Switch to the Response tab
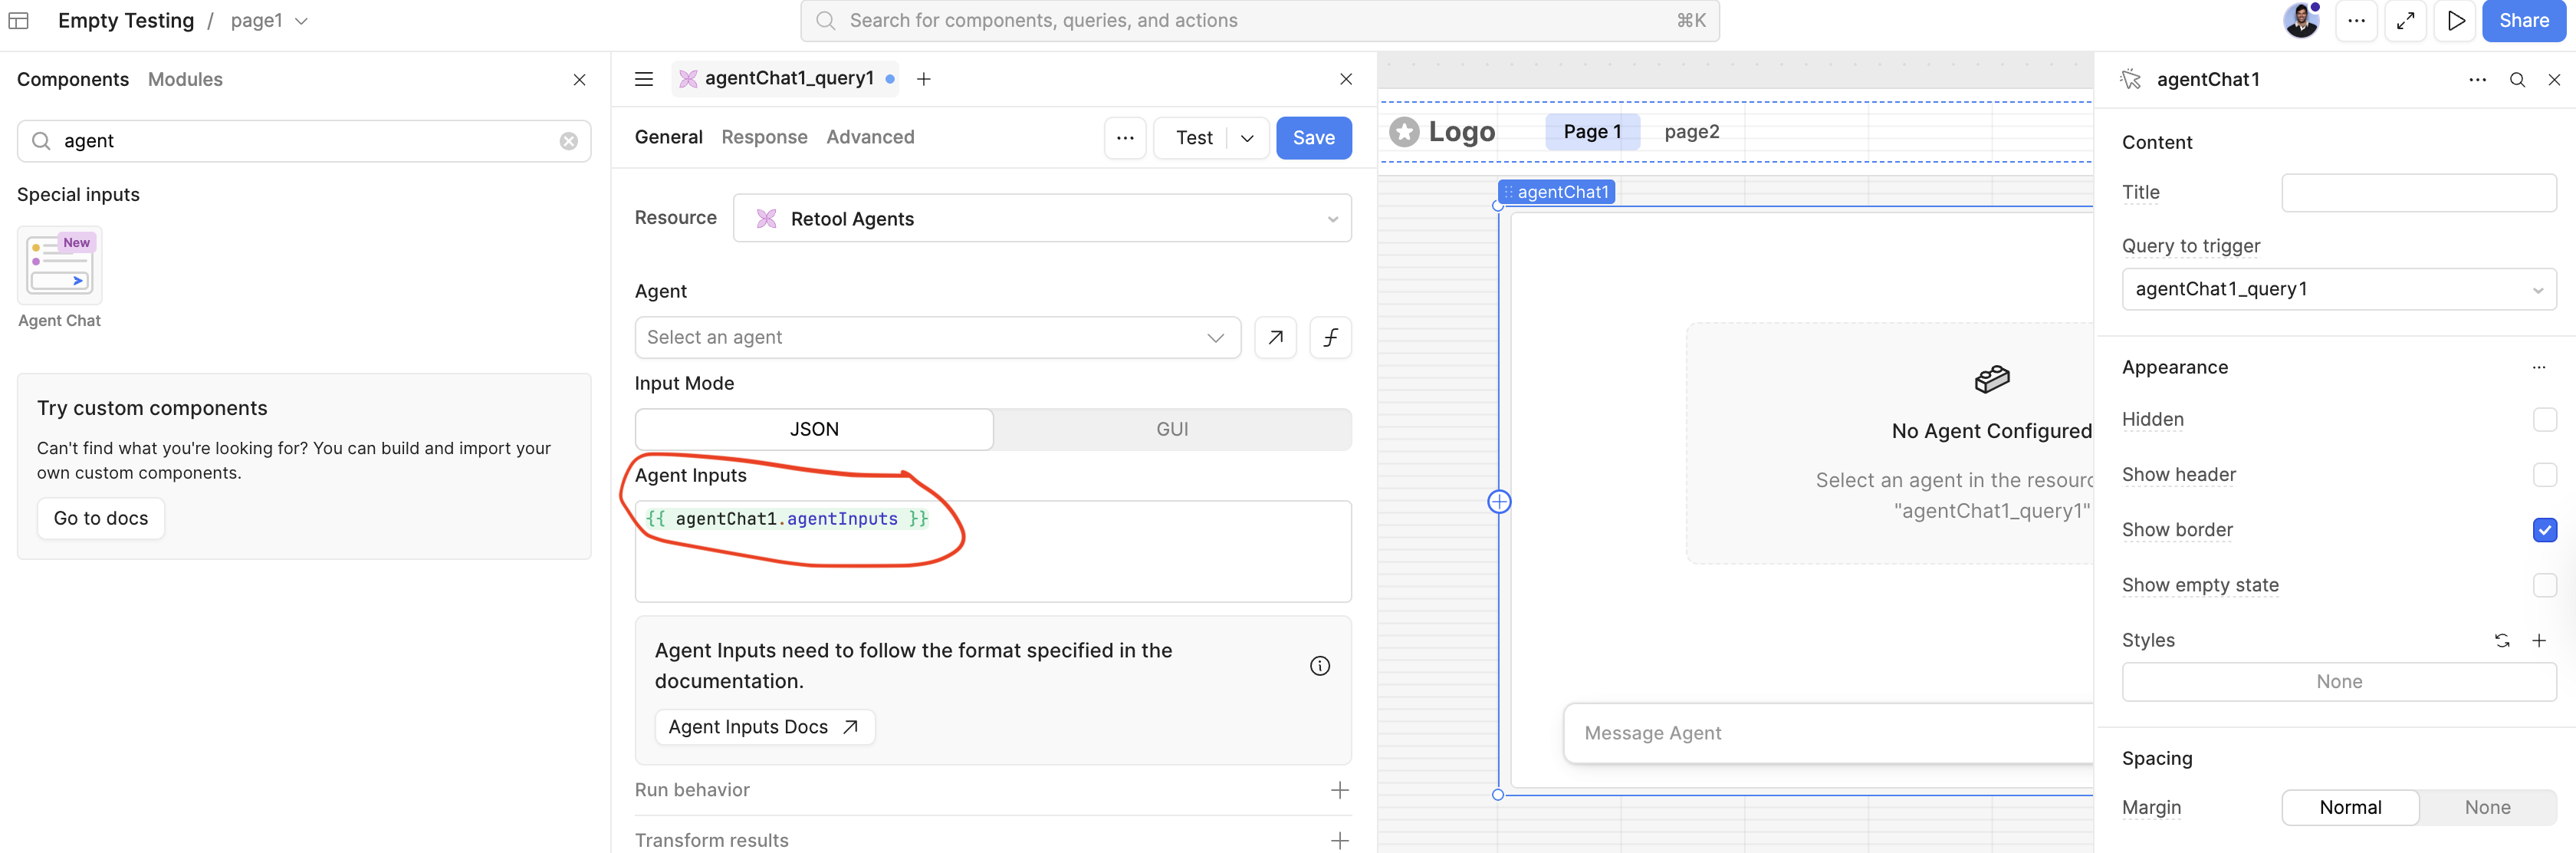The width and height of the screenshot is (2576, 853). 764,137
